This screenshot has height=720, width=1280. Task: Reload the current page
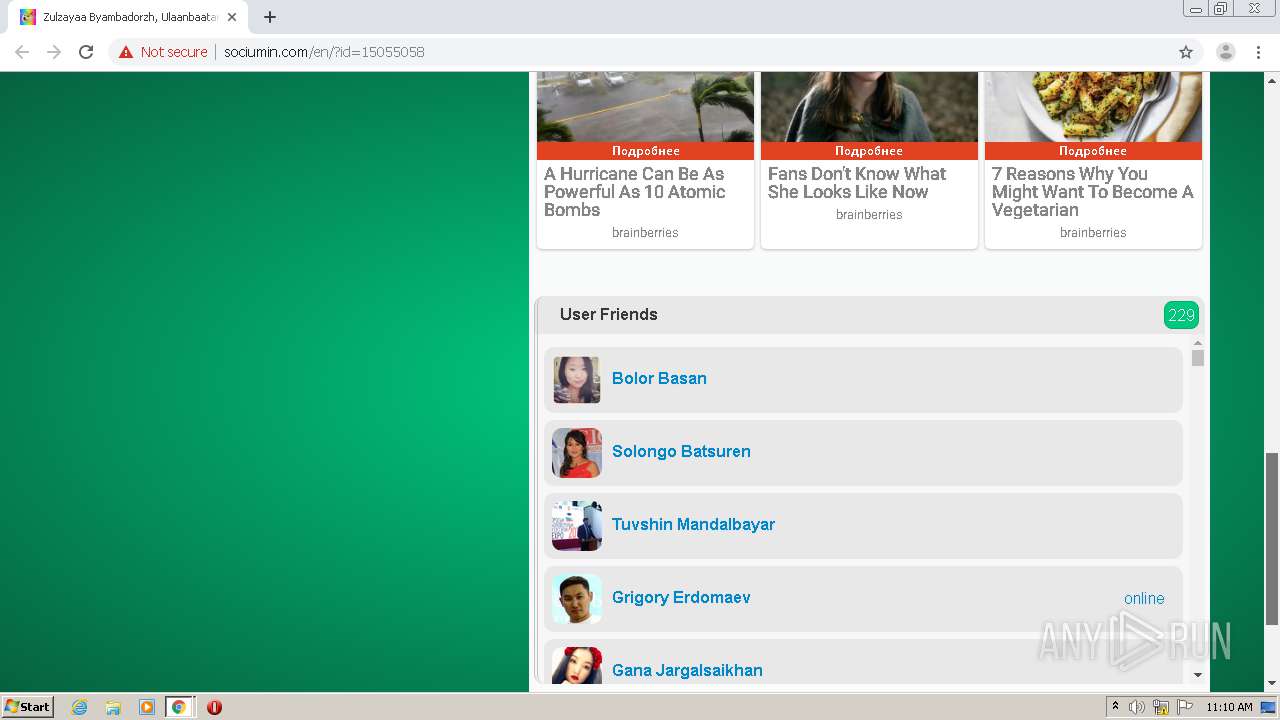pyautogui.click(x=86, y=52)
